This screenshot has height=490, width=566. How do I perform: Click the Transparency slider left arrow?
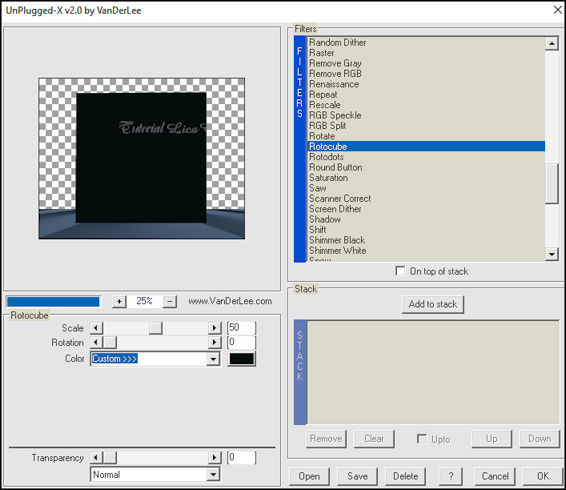pyautogui.click(x=96, y=458)
